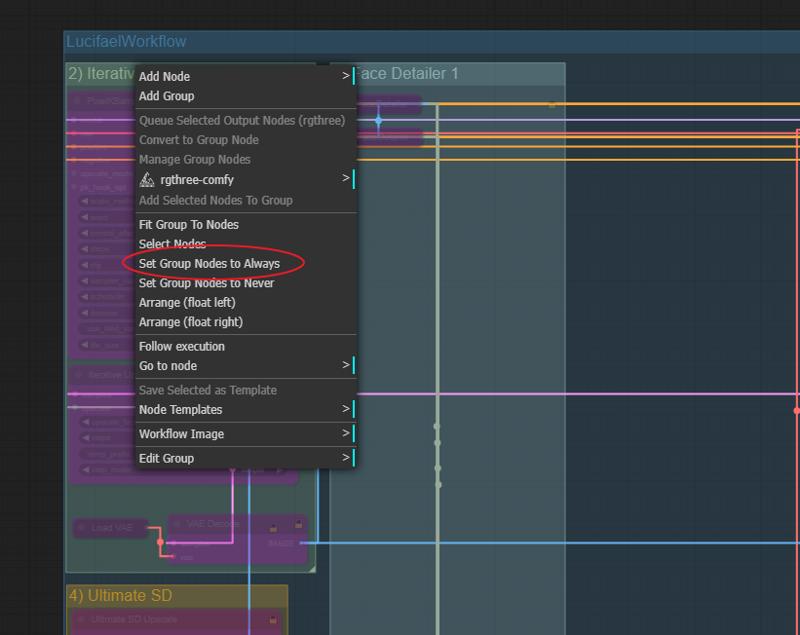Choose Set Group Nodes to Always
Screen dimensions: 800x635
pyautogui.click(x=246, y=264)
